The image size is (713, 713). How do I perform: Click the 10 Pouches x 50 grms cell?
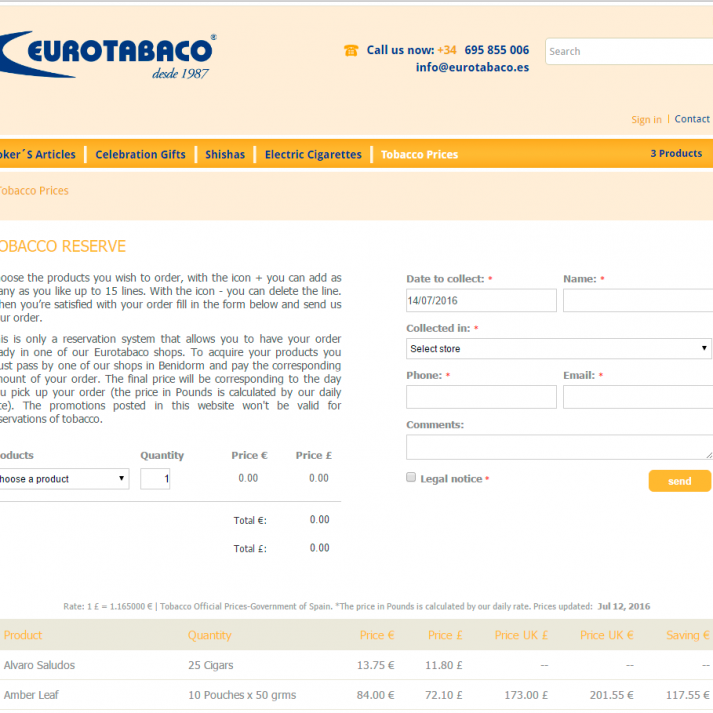(242, 695)
